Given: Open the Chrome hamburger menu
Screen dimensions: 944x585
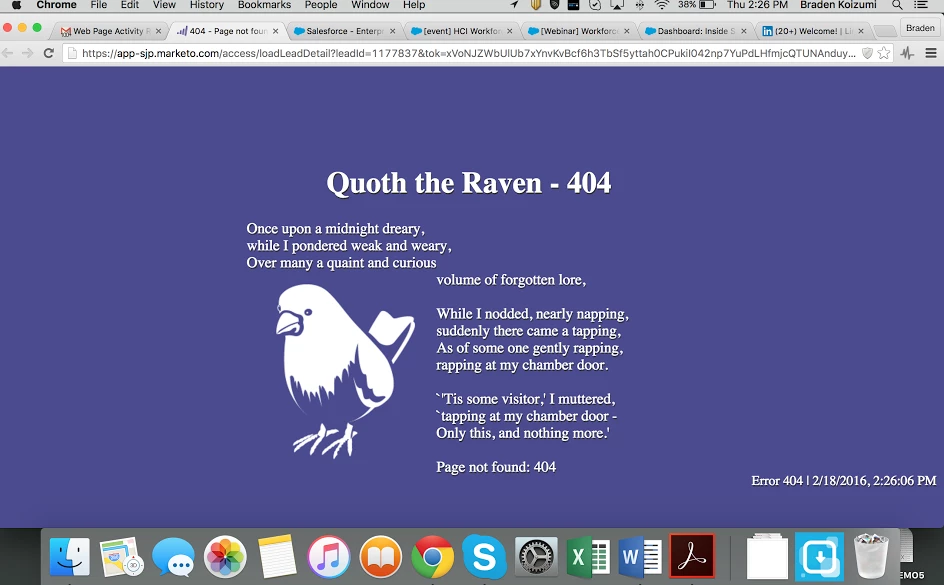Looking at the screenshot, I should [931, 53].
